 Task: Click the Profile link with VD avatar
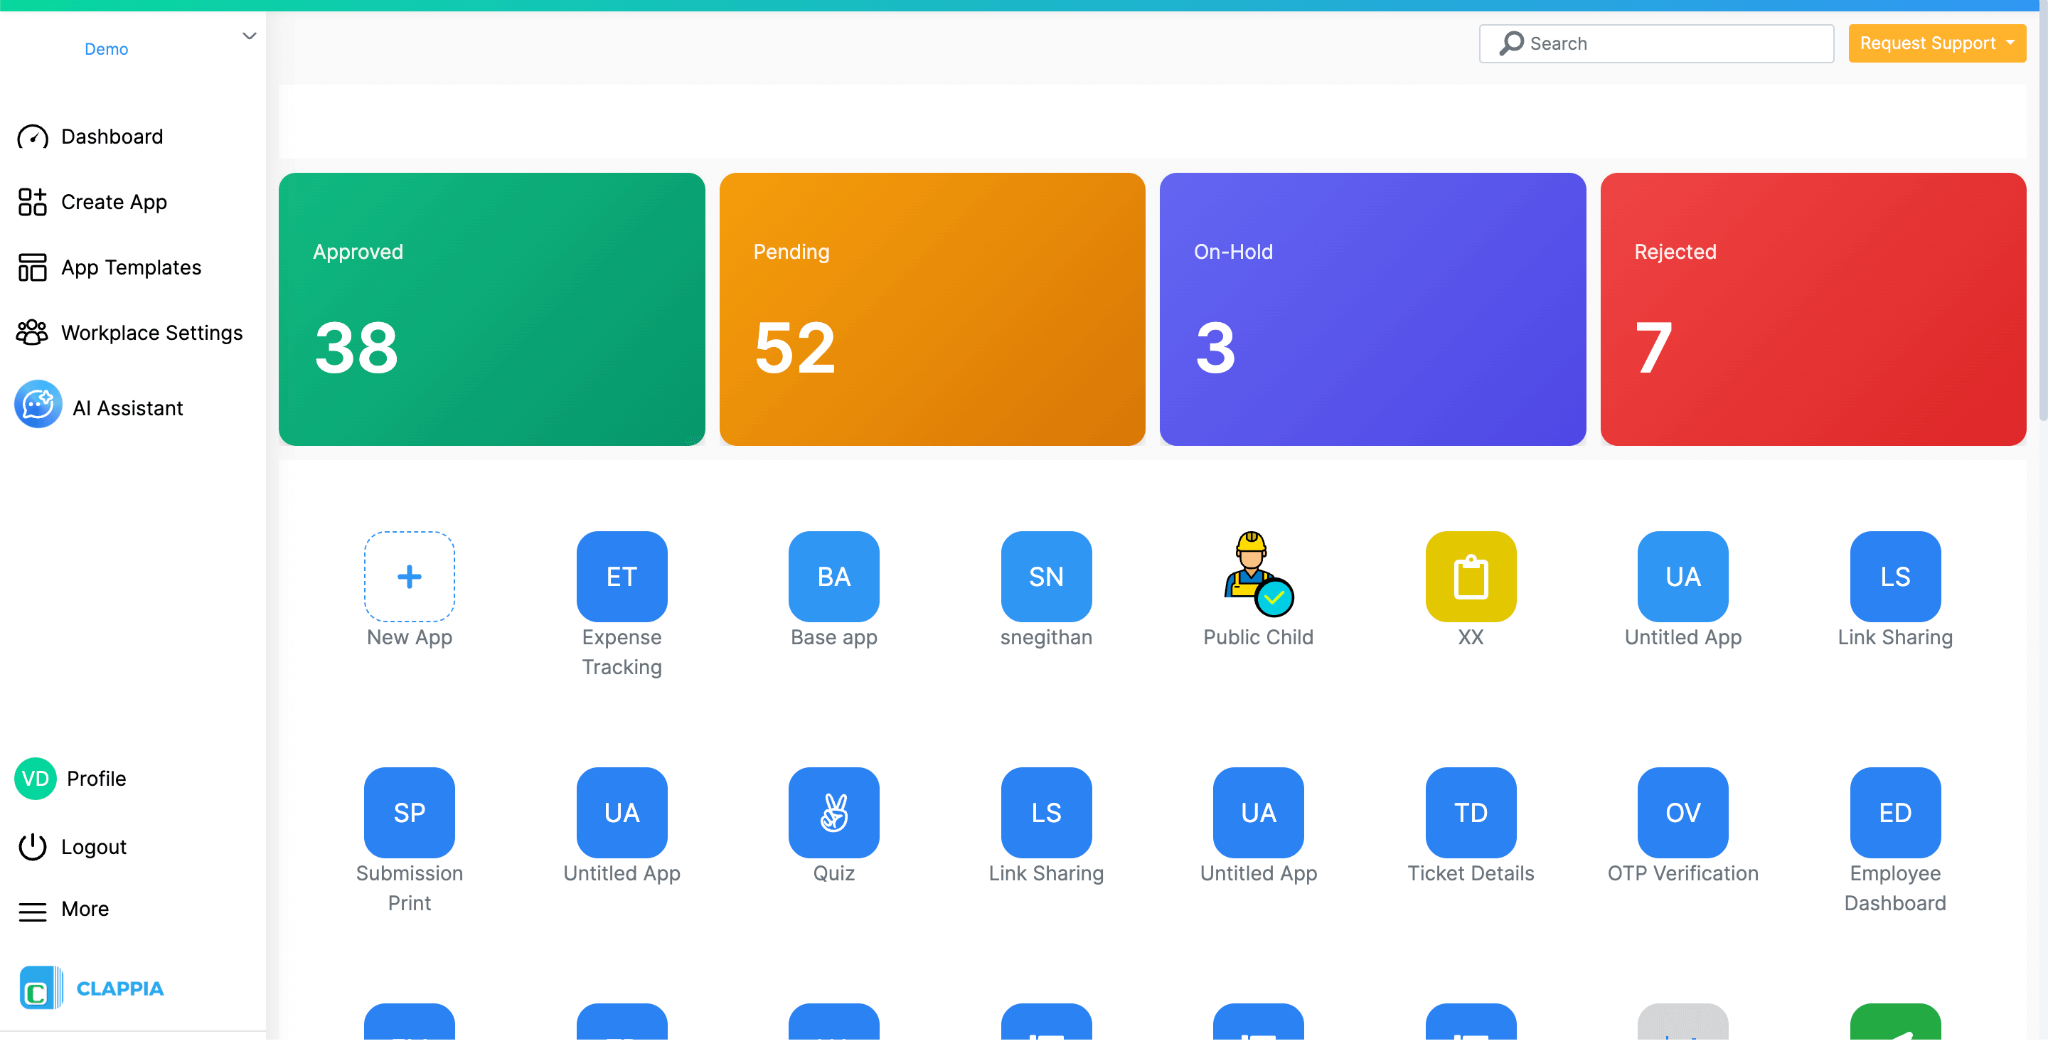coord(70,778)
